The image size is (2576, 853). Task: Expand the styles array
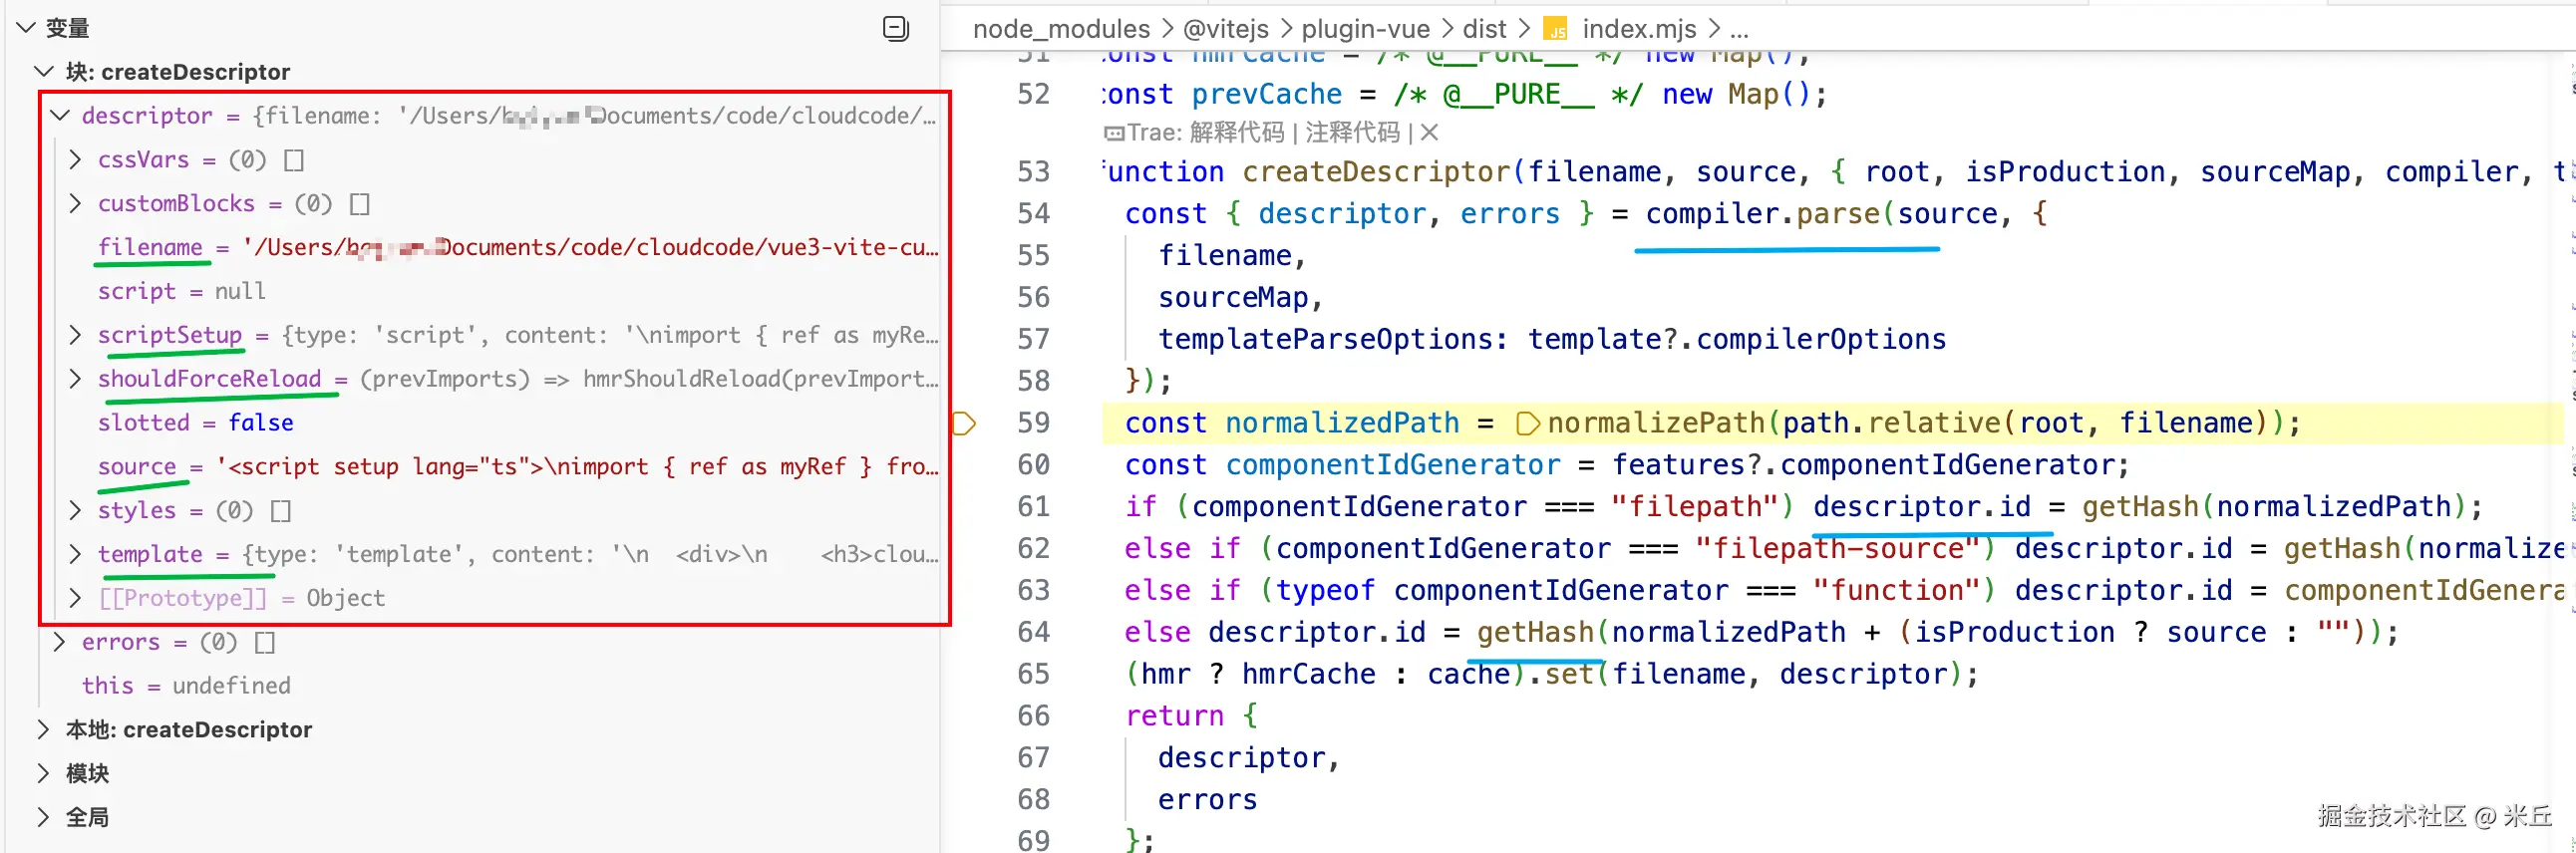(75, 510)
